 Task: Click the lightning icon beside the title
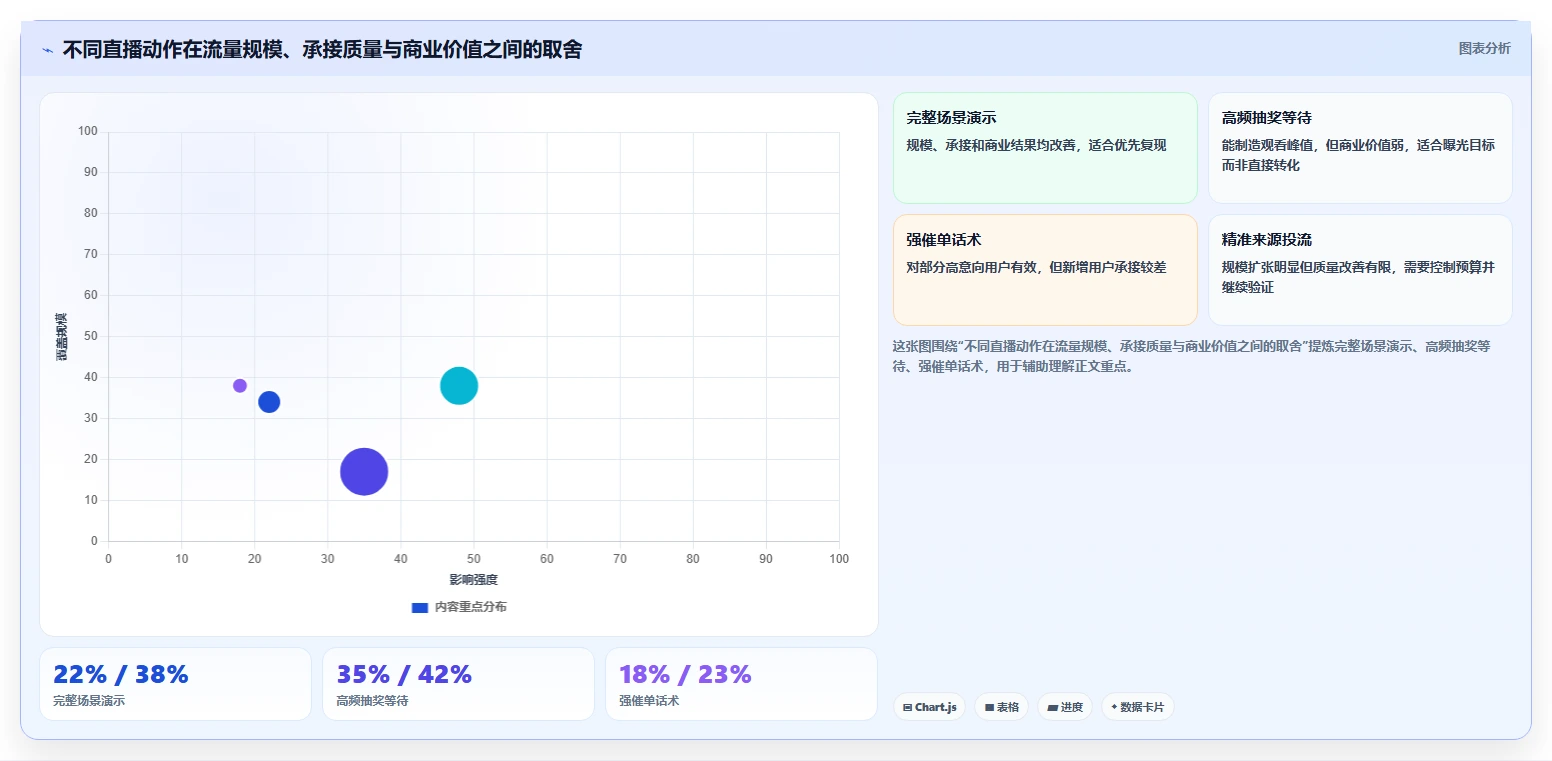(47, 50)
